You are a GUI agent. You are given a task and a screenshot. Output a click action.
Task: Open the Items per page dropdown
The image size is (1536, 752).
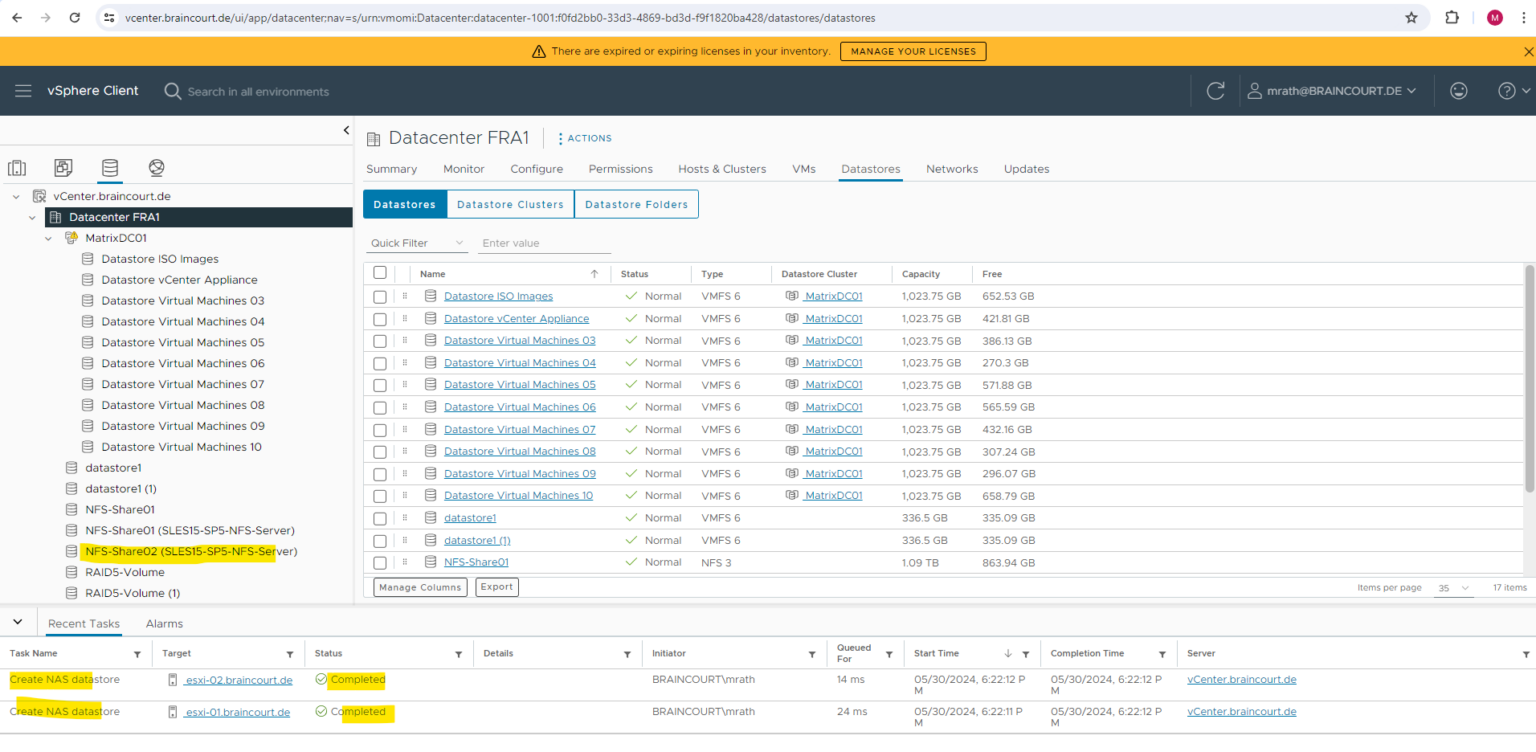point(1453,588)
